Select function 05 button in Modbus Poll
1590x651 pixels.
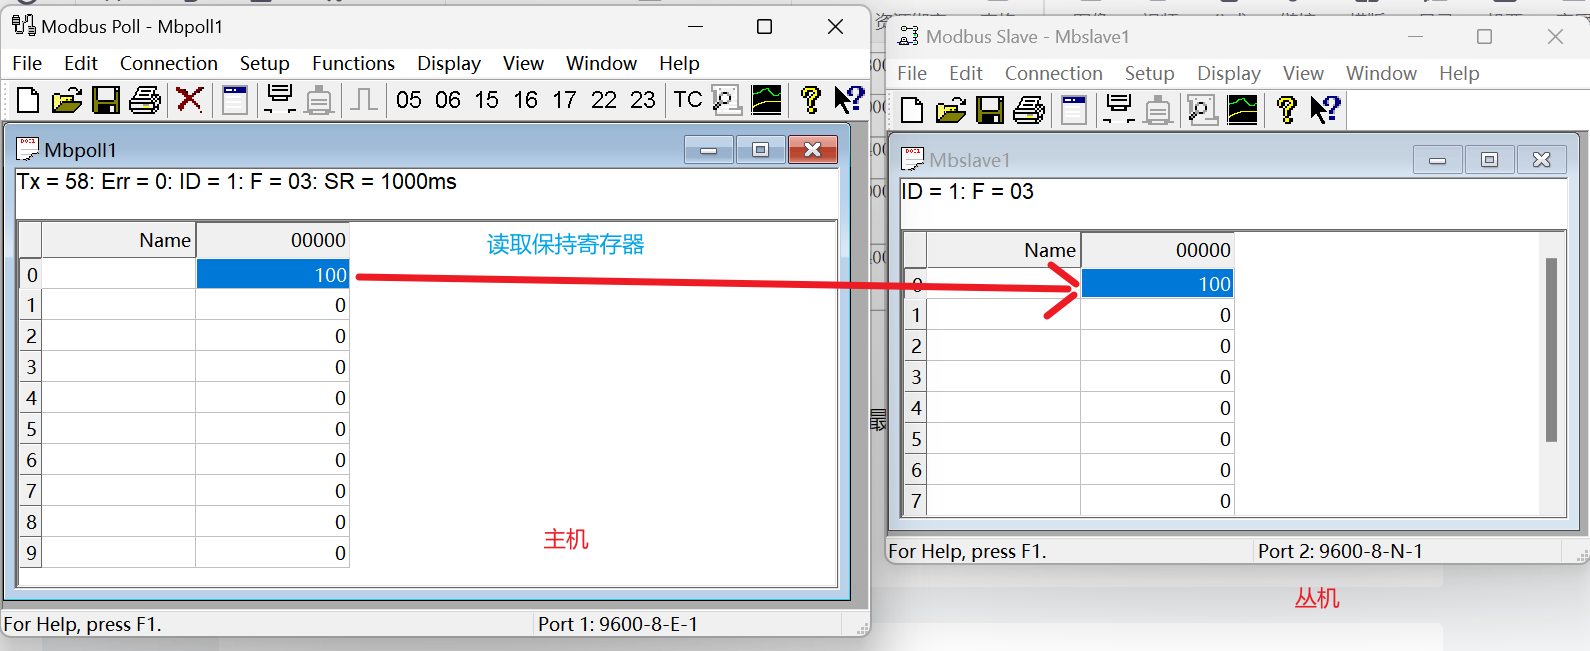(409, 100)
